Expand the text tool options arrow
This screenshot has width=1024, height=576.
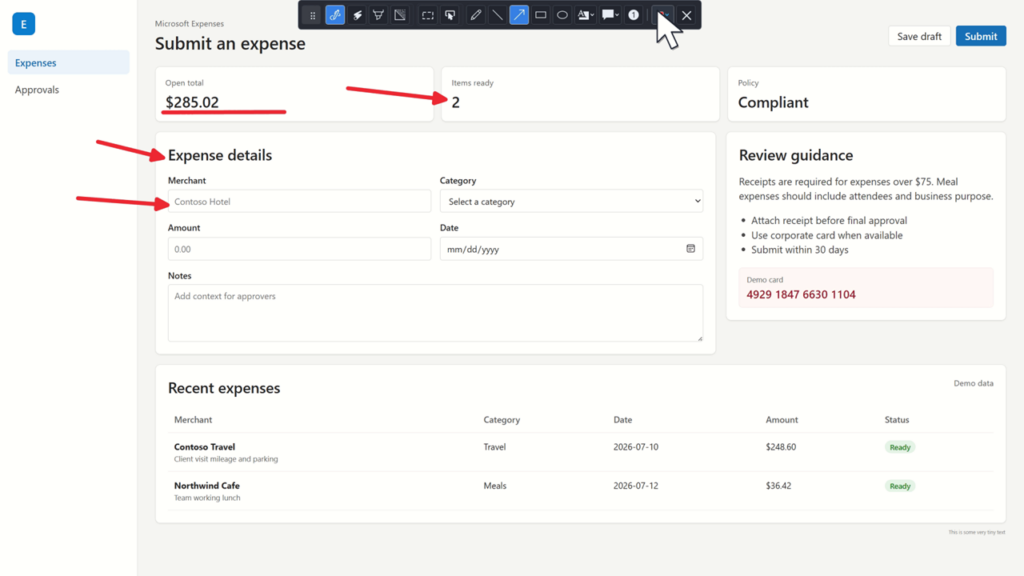592,15
